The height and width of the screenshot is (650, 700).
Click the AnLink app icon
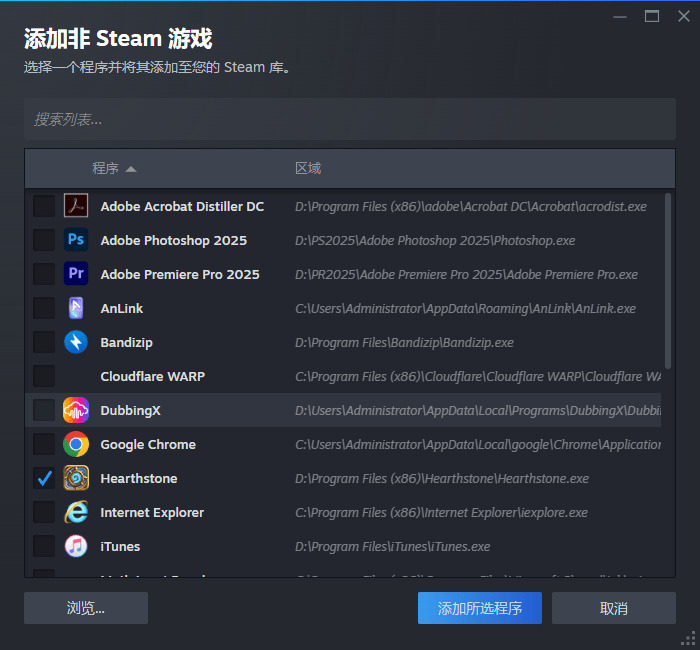[76, 308]
